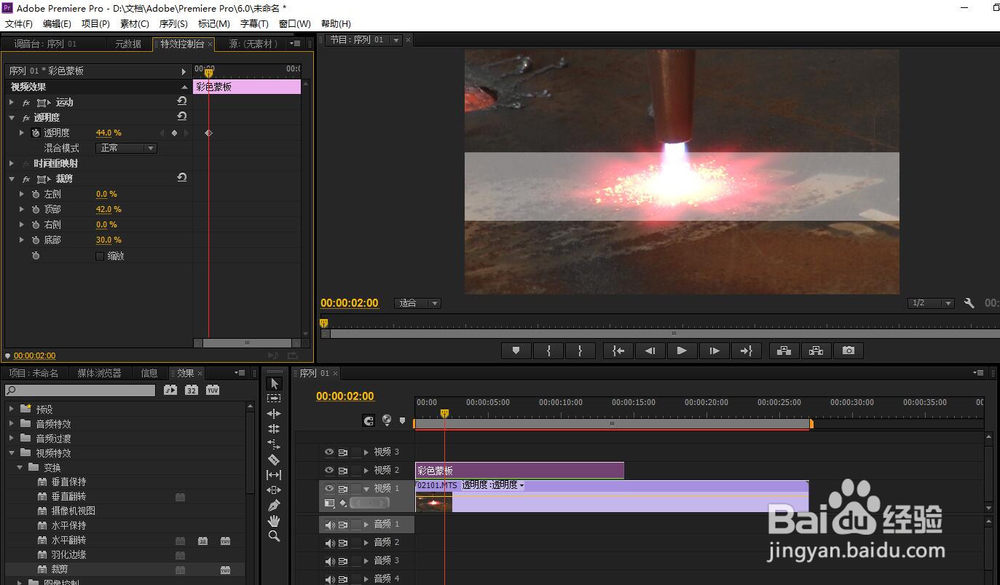The height and width of the screenshot is (585, 1000).
Task: Collapse the 透明度 effect group
Action: [x=11, y=117]
